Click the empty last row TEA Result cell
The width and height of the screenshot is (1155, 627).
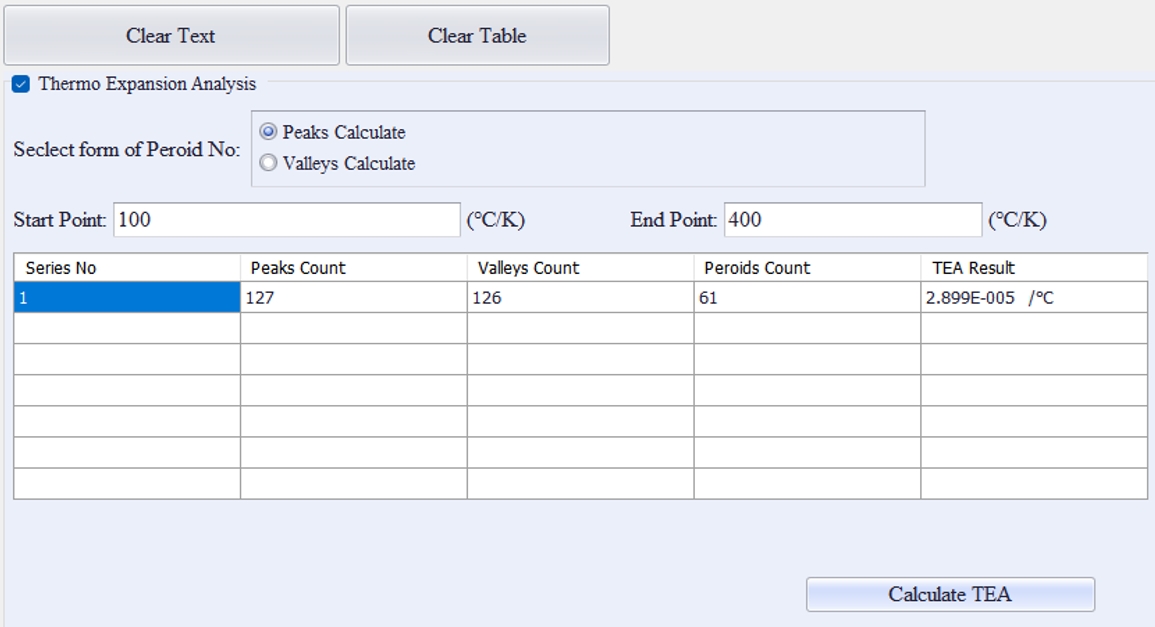pyautogui.click(x=1033, y=484)
